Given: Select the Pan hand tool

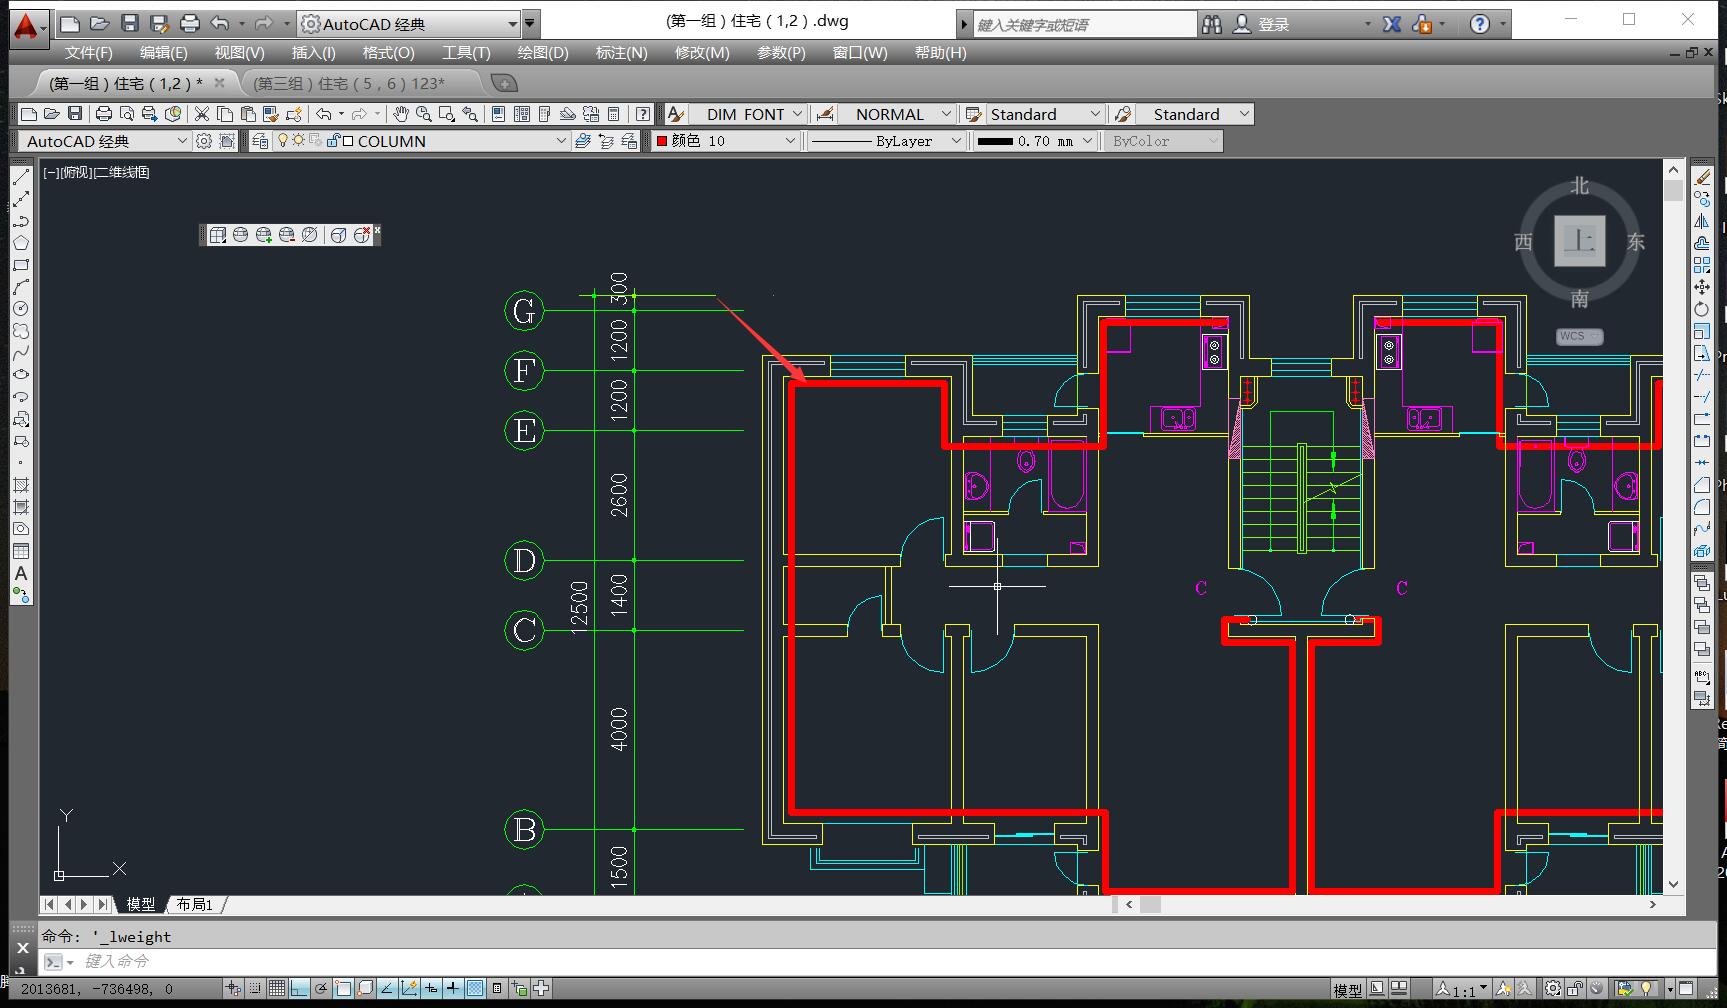Looking at the screenshot, I should pyautogui.click(x=401, y=114).
